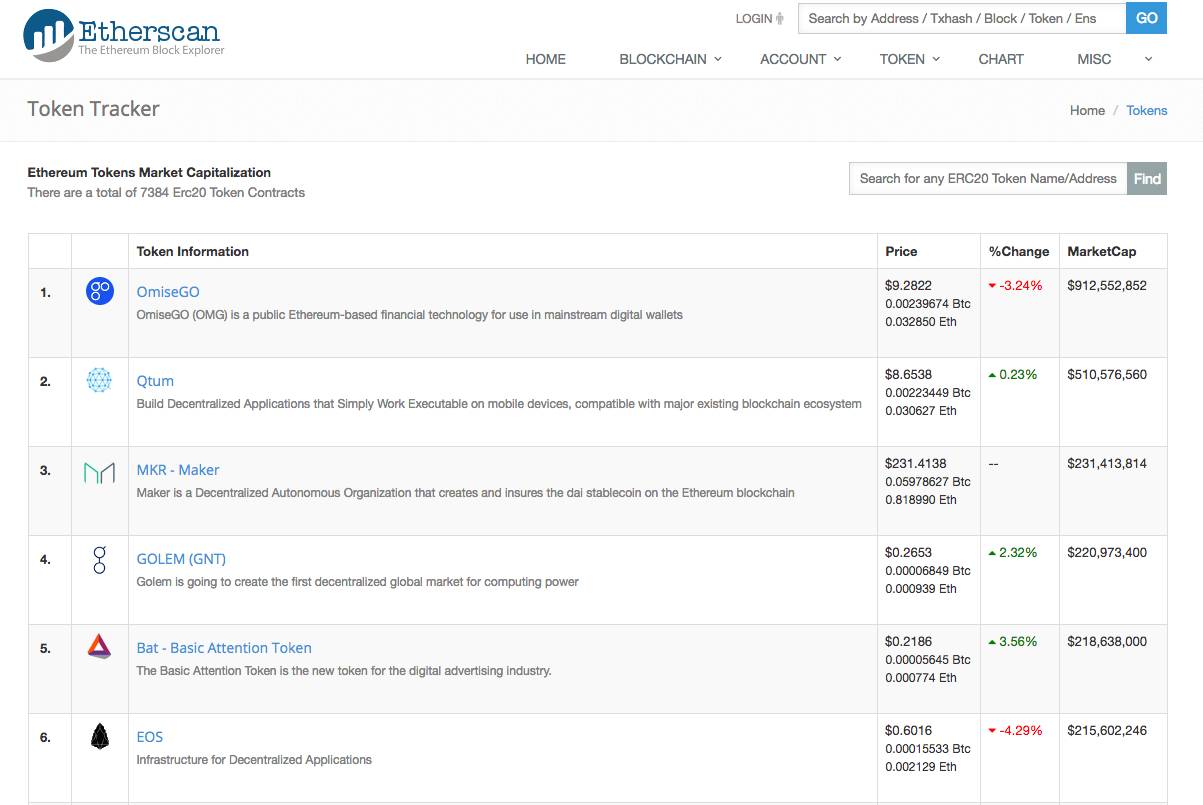Click the Etherscan logo
Viewport: 1203px width, 805px height.
point(124,35)
